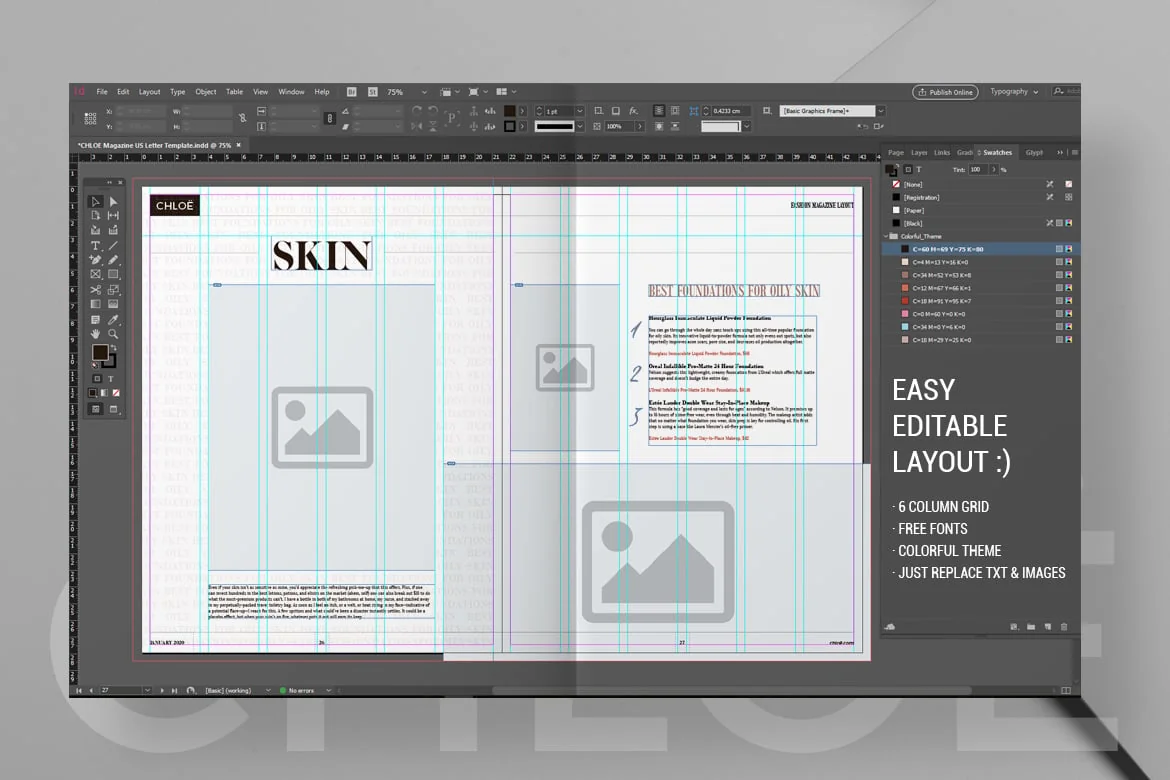Pick the Pen tool
This screenshot has width=1170, height=780.
coord(96,260)
